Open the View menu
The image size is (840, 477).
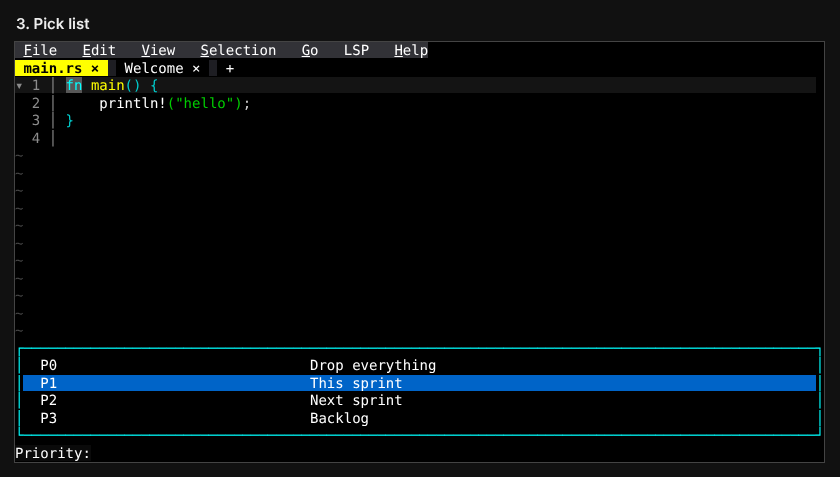[158, 50]
